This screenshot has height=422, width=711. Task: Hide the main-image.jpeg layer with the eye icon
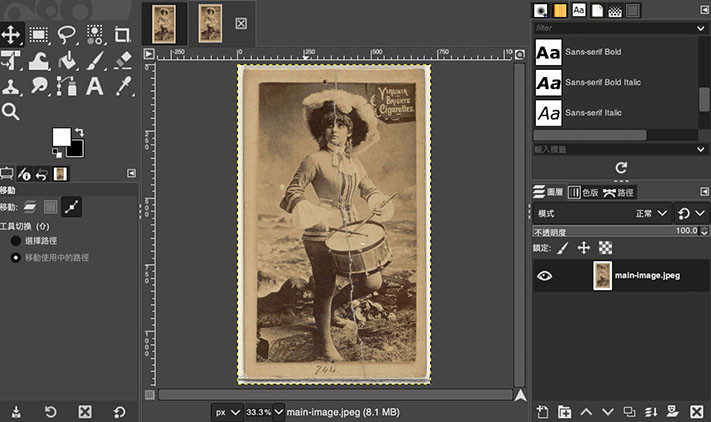pyautogui.click(x=545, y=275)
